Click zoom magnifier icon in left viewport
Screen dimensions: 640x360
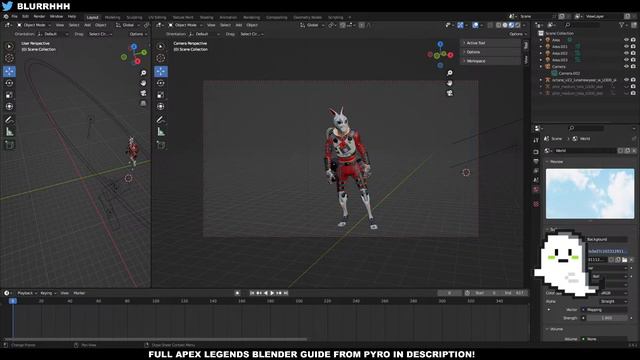tap(143, 73)
